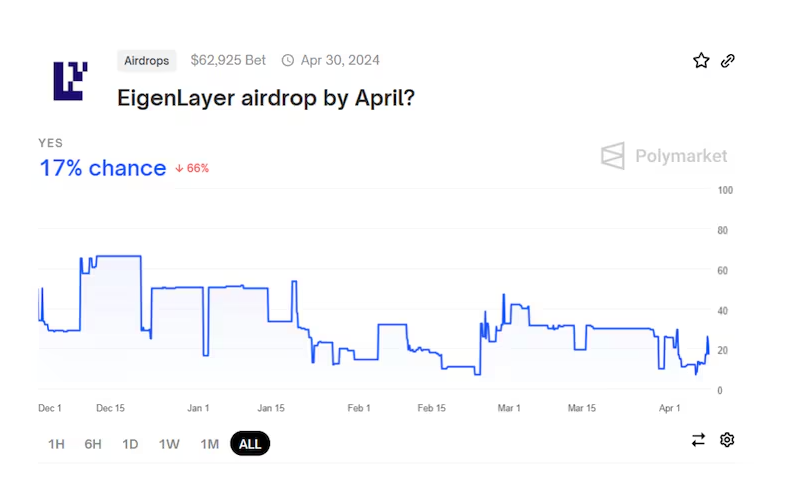This screenshot has width=808, height=483.
Task: Switch the chart to 1W range
Action: [x=169, y=444]
